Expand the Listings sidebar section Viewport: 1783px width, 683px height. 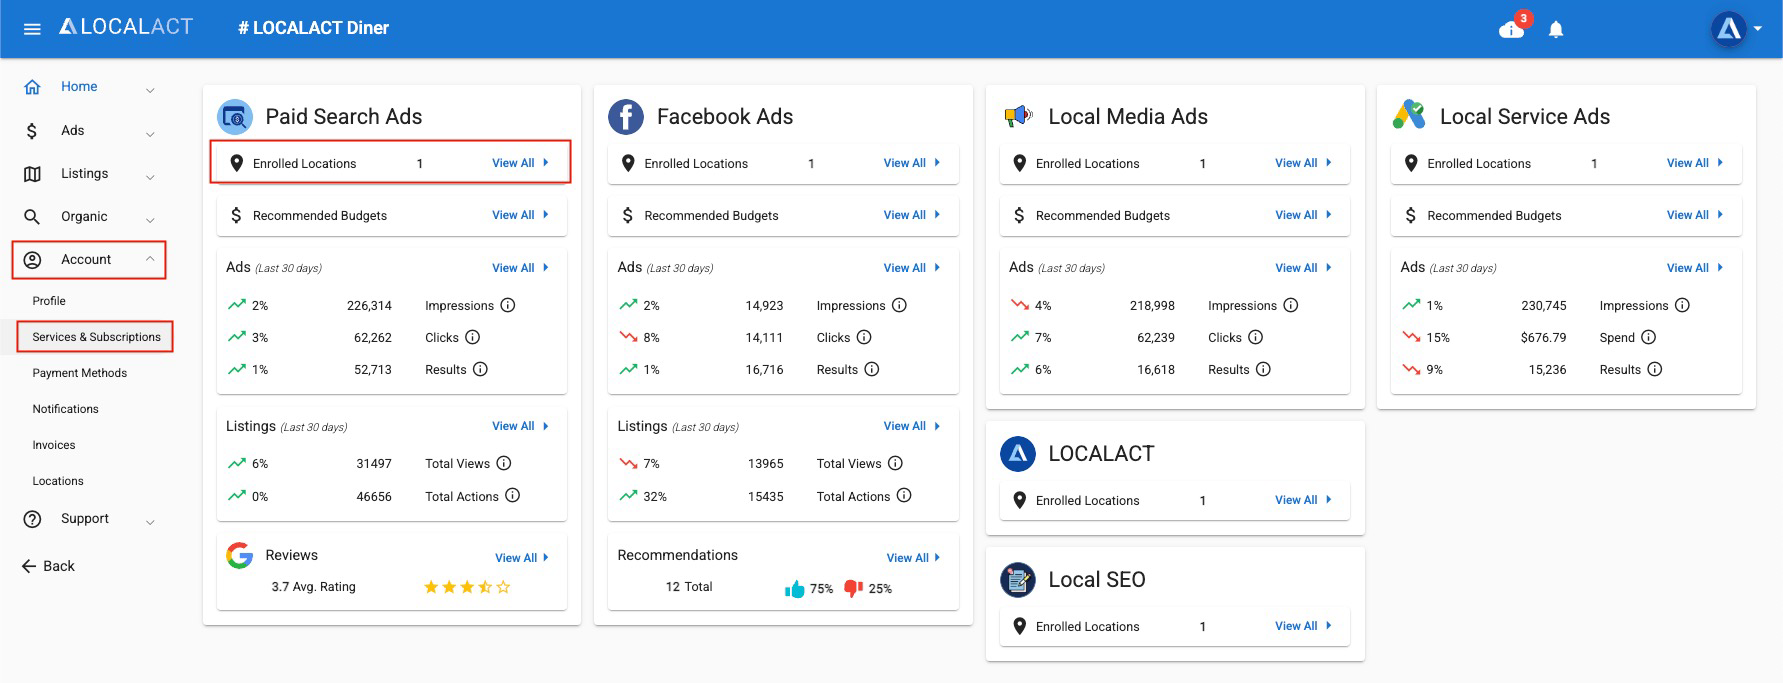pyautogui.click(x=150, y=176)
